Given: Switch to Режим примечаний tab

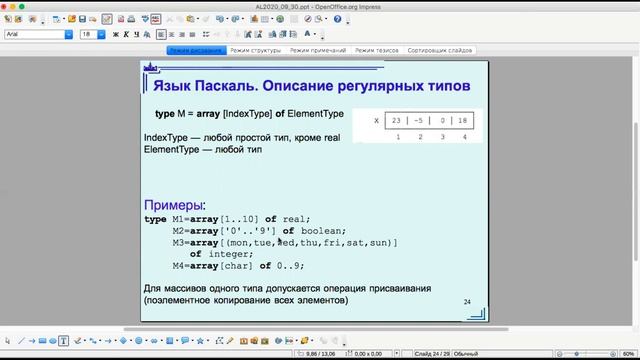Looking at the screenshot, I should [318, 50].
